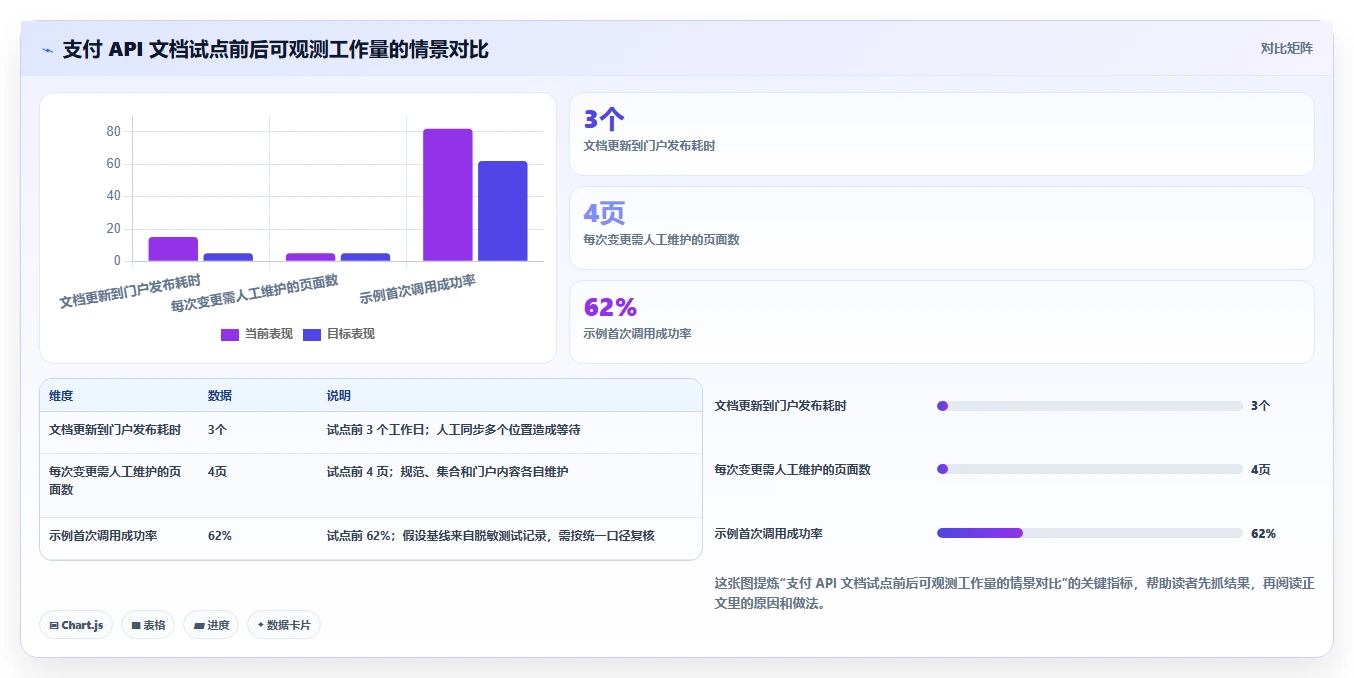Click the 数据 table column header

pos(220,396)
